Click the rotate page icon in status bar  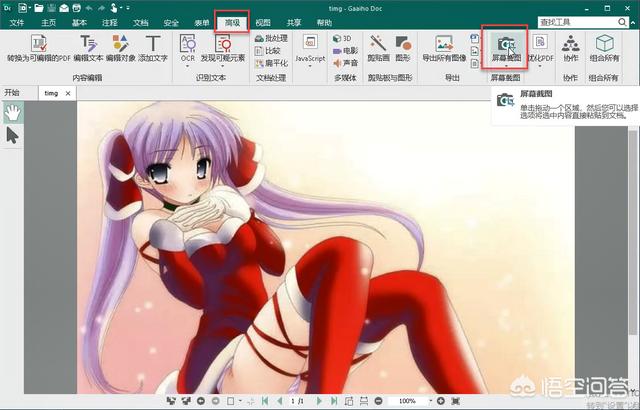pos(349,401)
